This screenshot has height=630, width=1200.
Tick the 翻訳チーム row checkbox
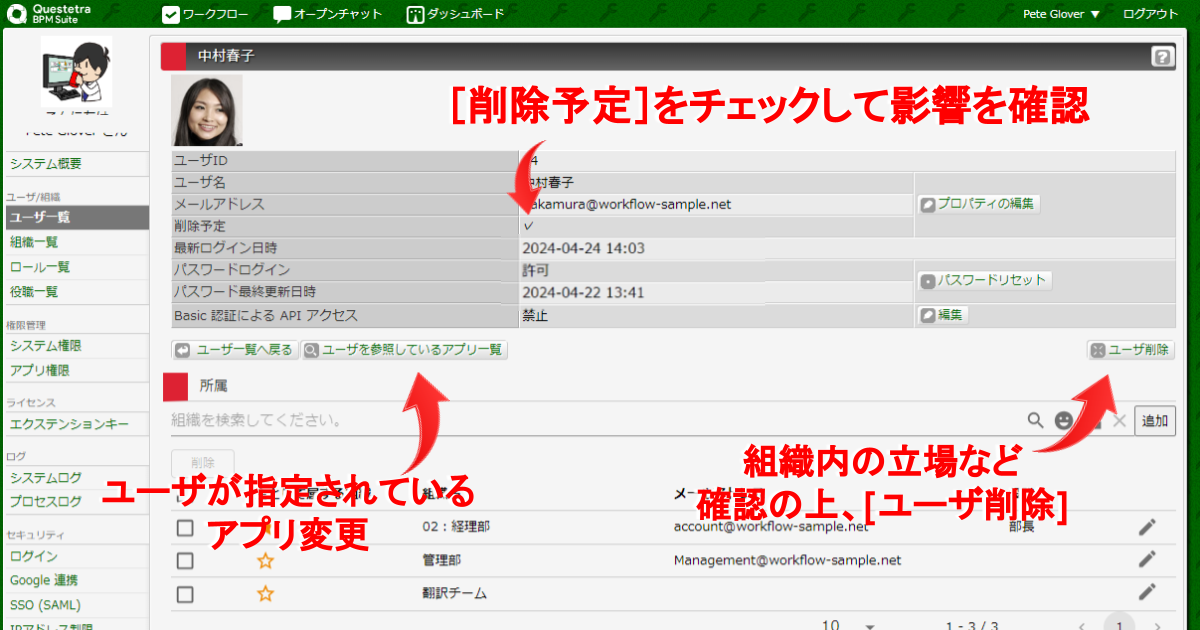tap(185, 594)
